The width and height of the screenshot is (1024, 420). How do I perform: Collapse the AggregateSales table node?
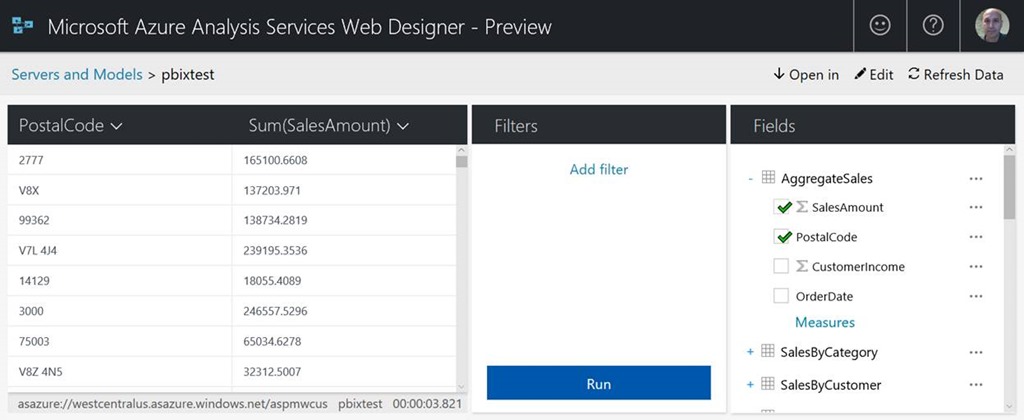[x=750, y=179]
